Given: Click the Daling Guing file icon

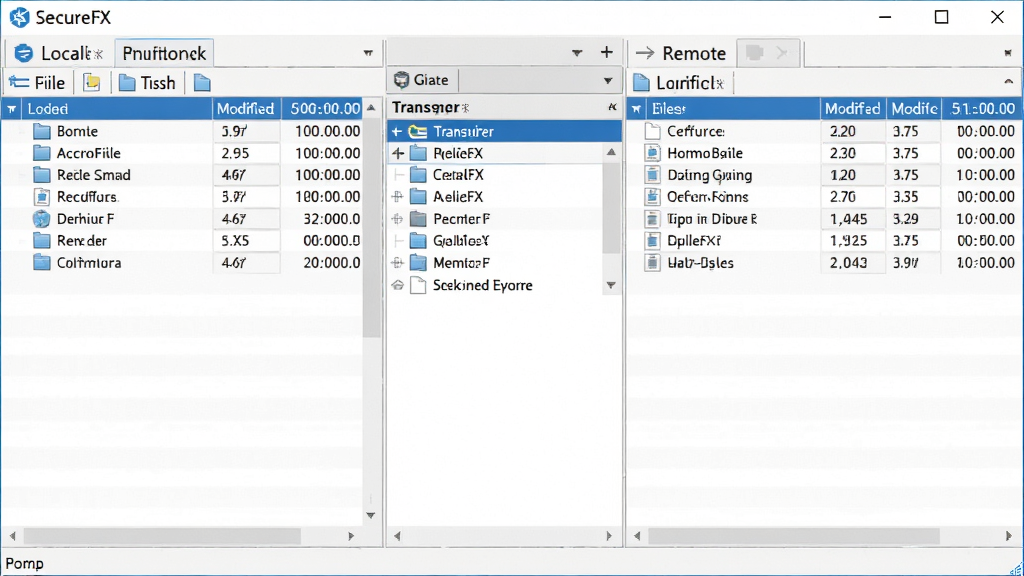Looking at the screenshot, I should click(652, 175).
